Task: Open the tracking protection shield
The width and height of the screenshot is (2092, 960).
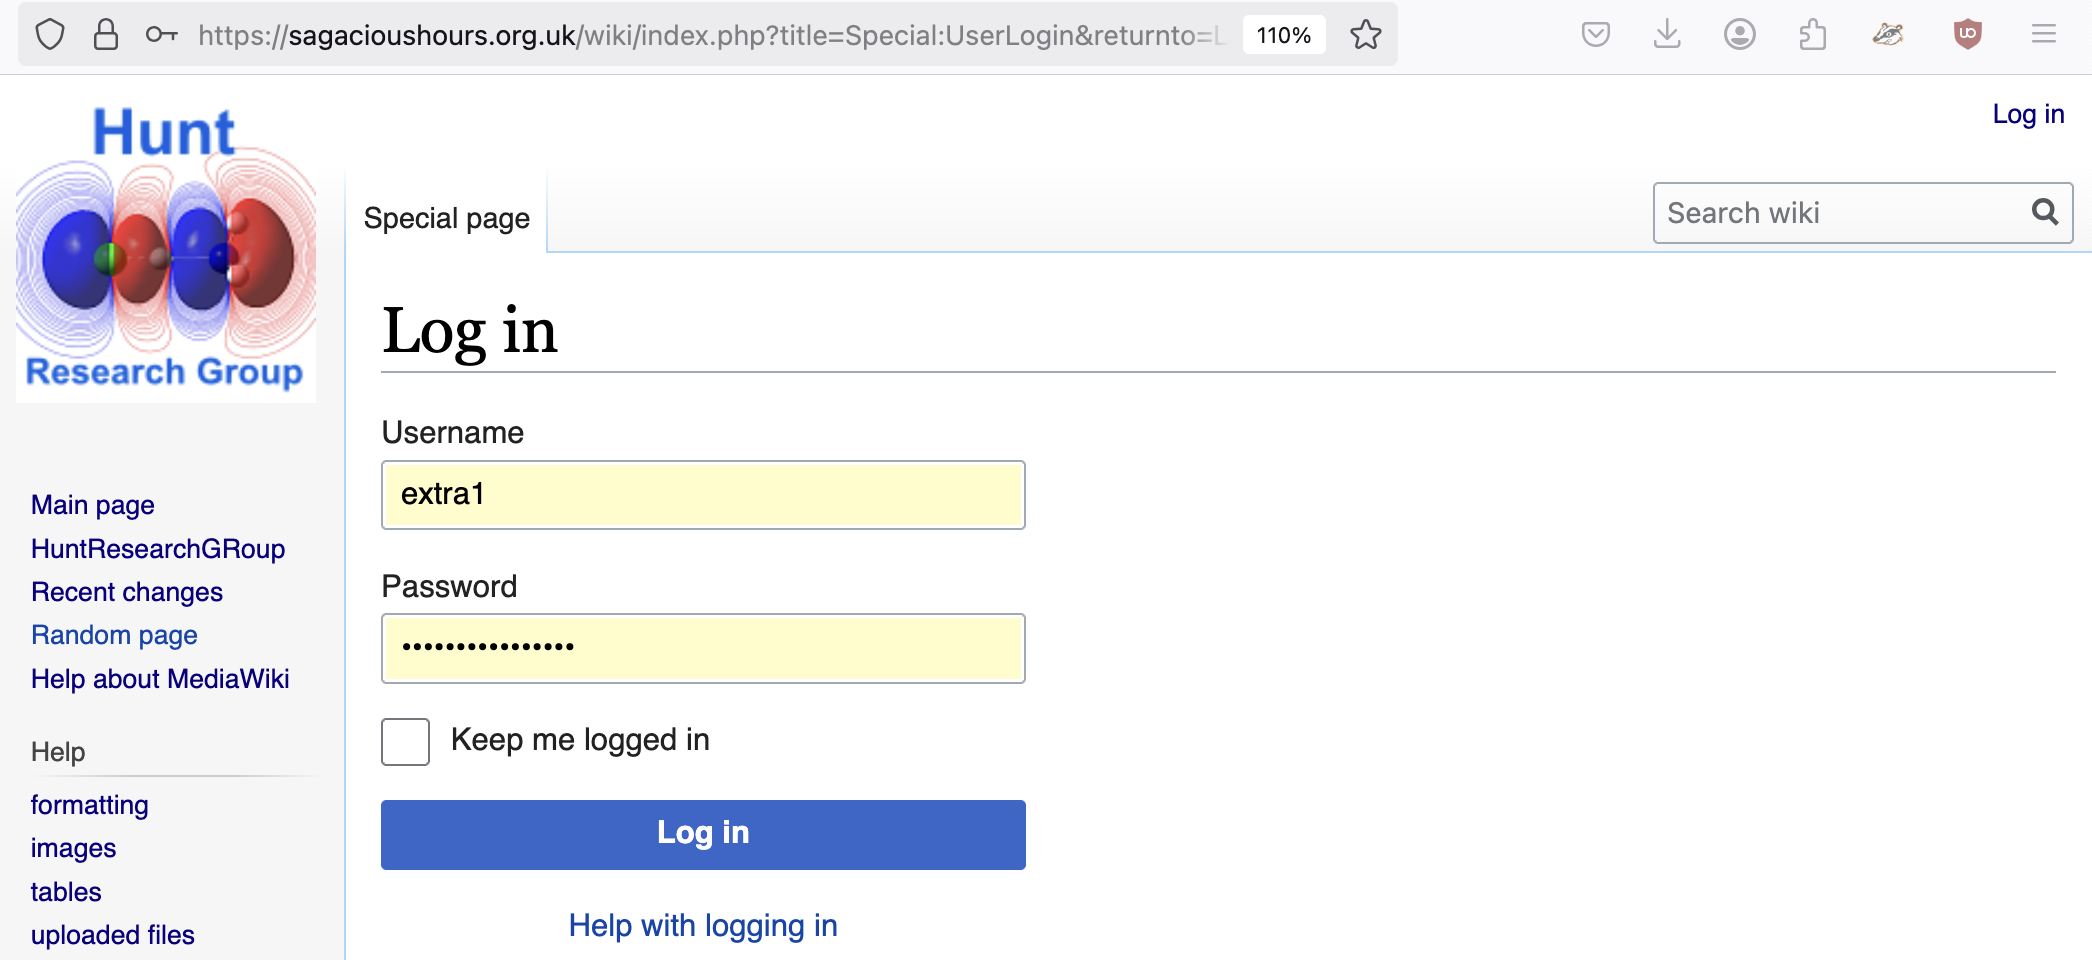Action: pyautogui.click(x=50, y=33)
